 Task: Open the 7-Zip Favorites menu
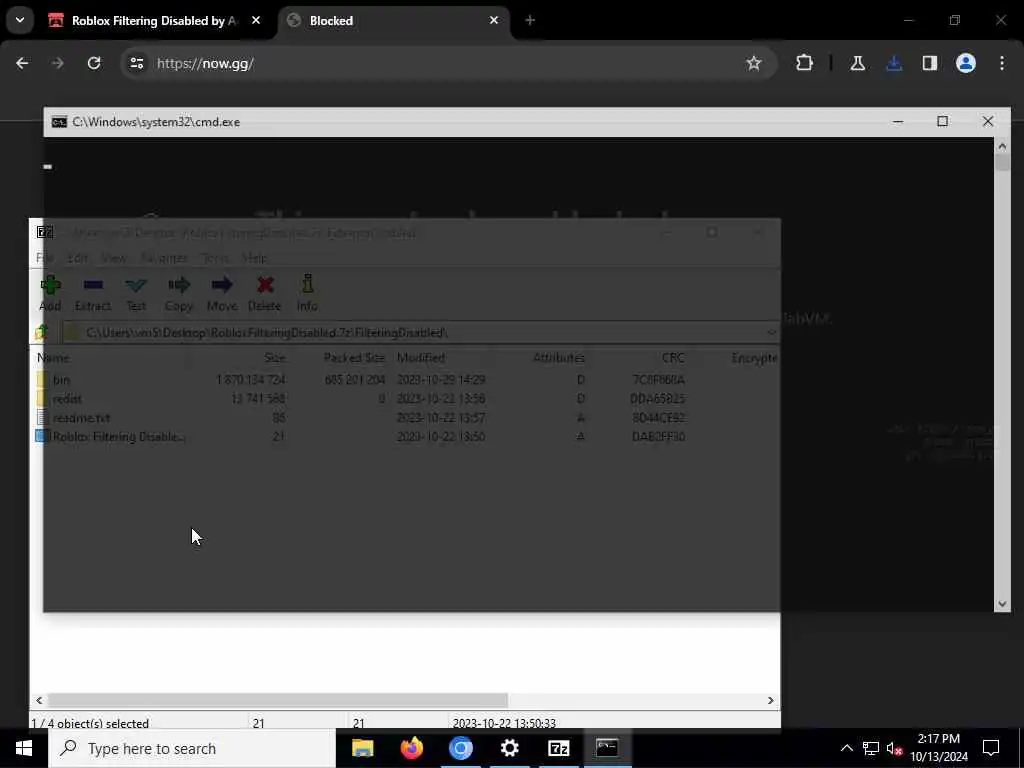pos(164,258)
